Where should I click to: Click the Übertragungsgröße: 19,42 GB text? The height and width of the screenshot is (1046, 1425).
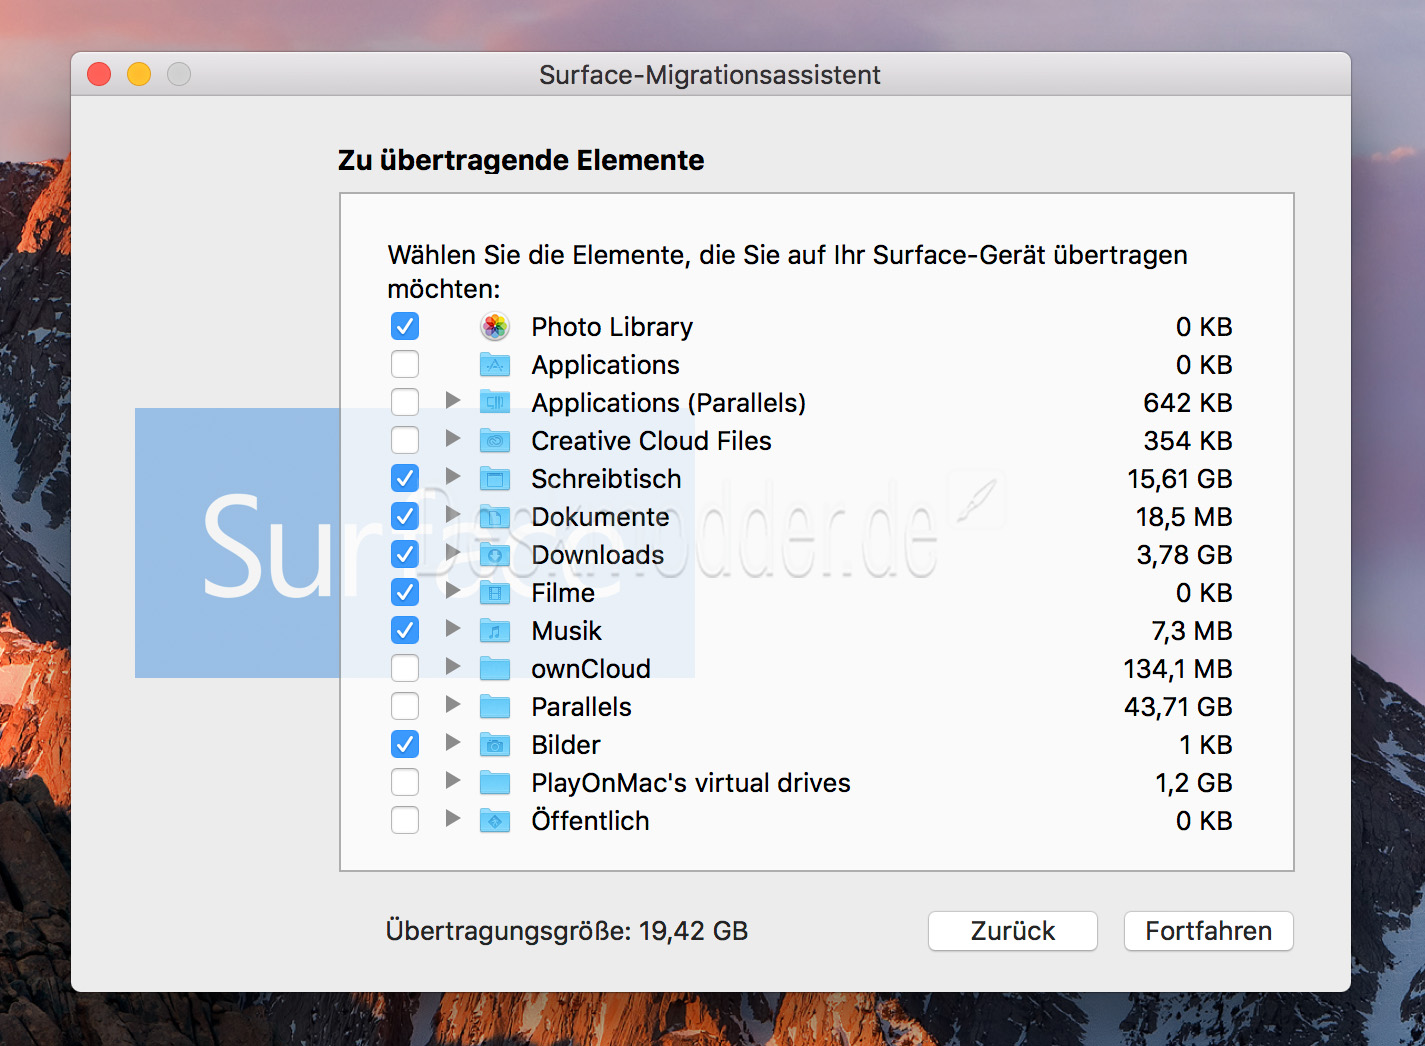coord(567,931)
